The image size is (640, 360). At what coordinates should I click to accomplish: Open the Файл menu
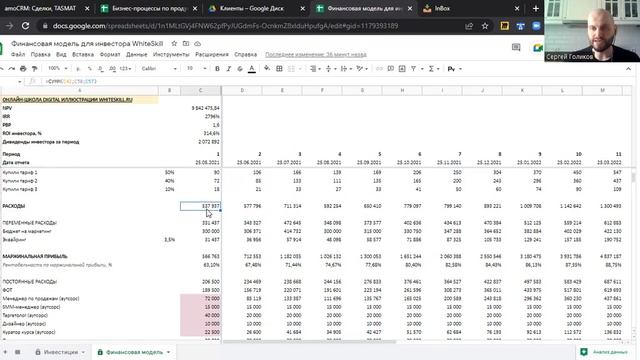coord(18,54)
